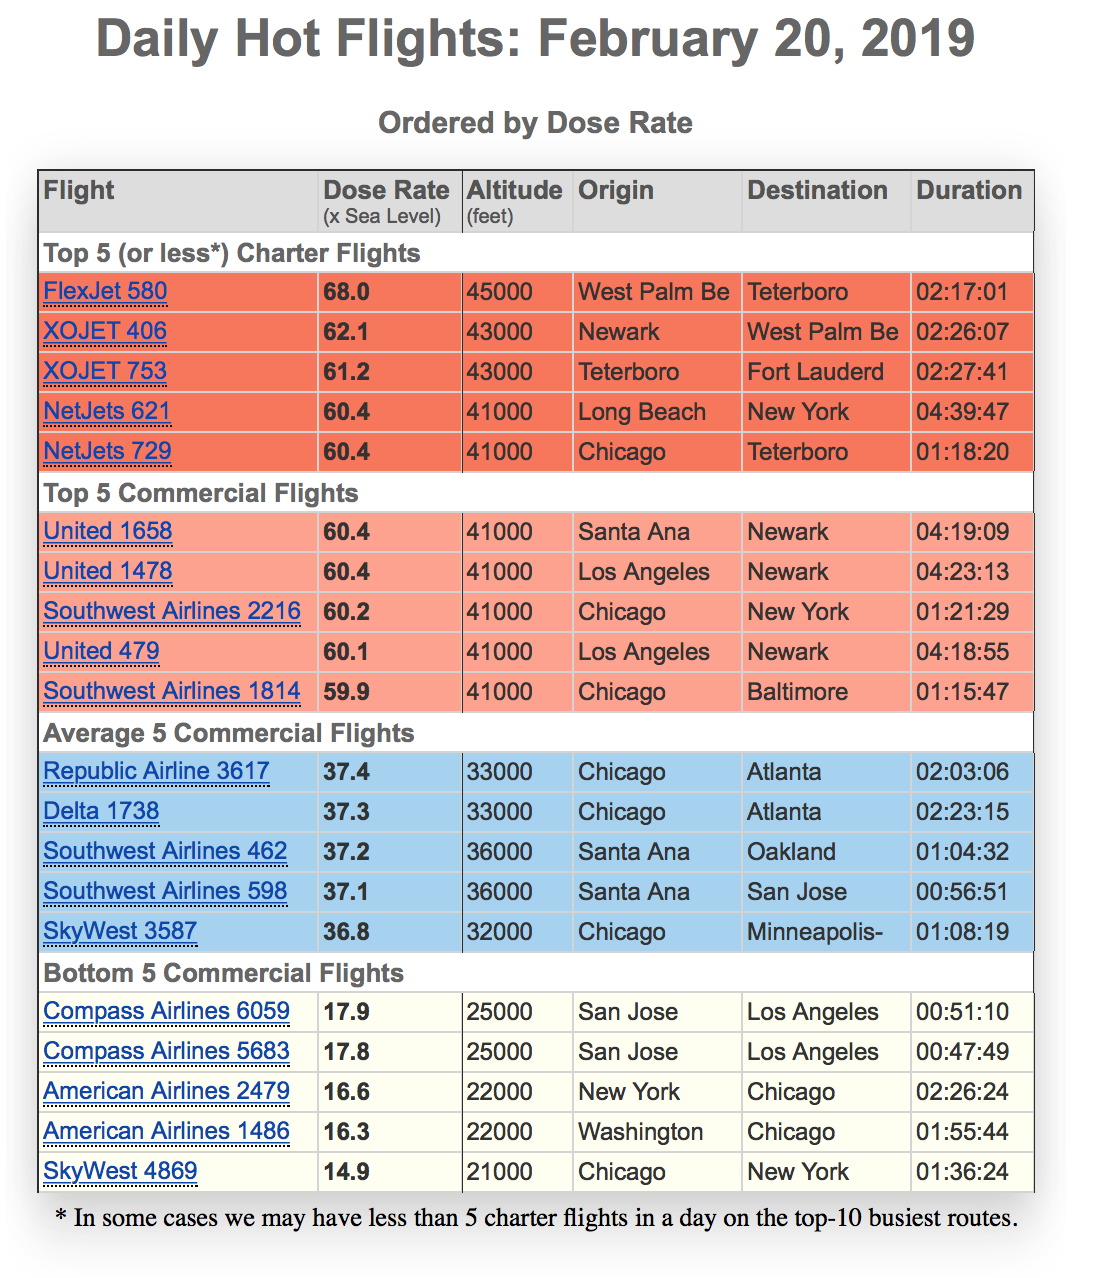This screenshot has width=1106, height=1278.
Task: Click the Ordered by Dose Rate subtitle
Action: (536, 123)
